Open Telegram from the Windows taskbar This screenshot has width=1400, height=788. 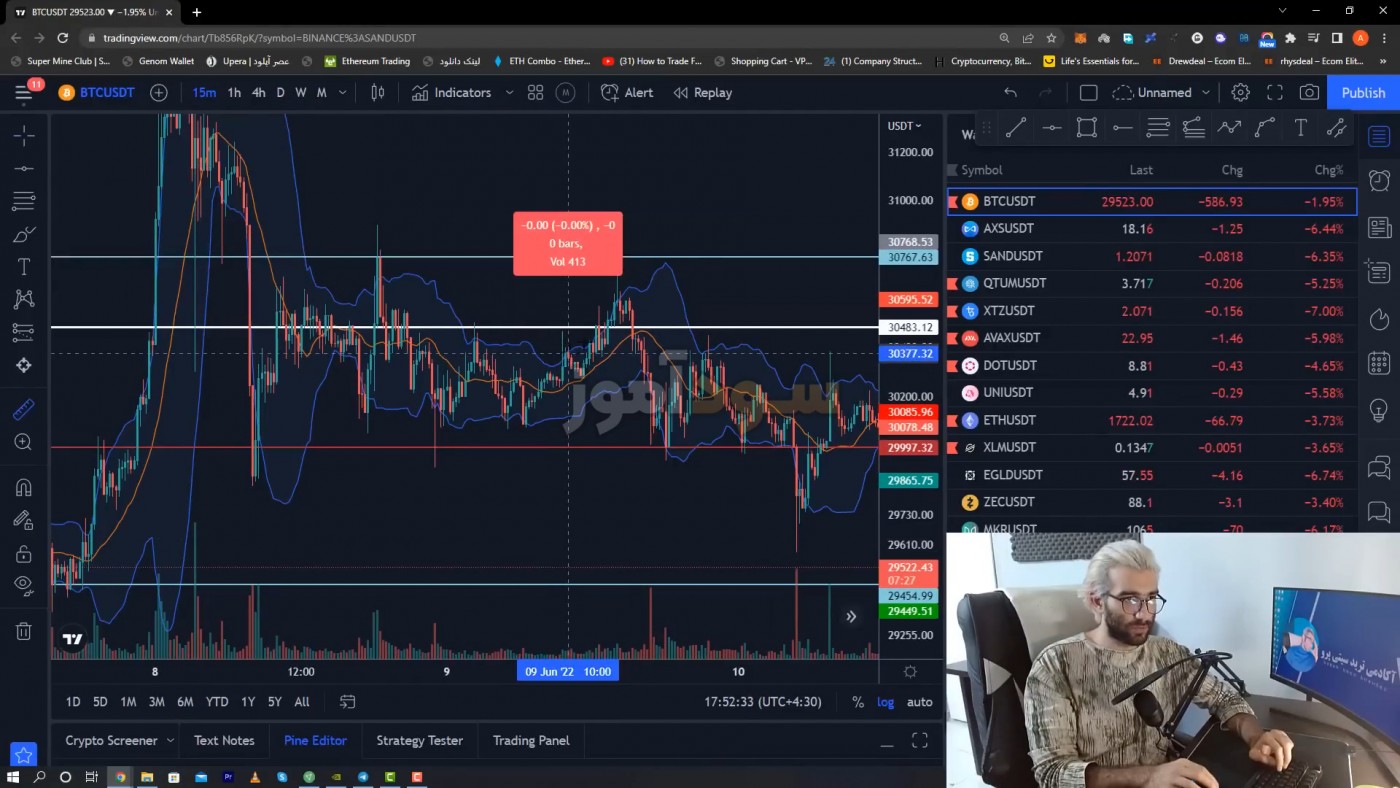(363, 777)
